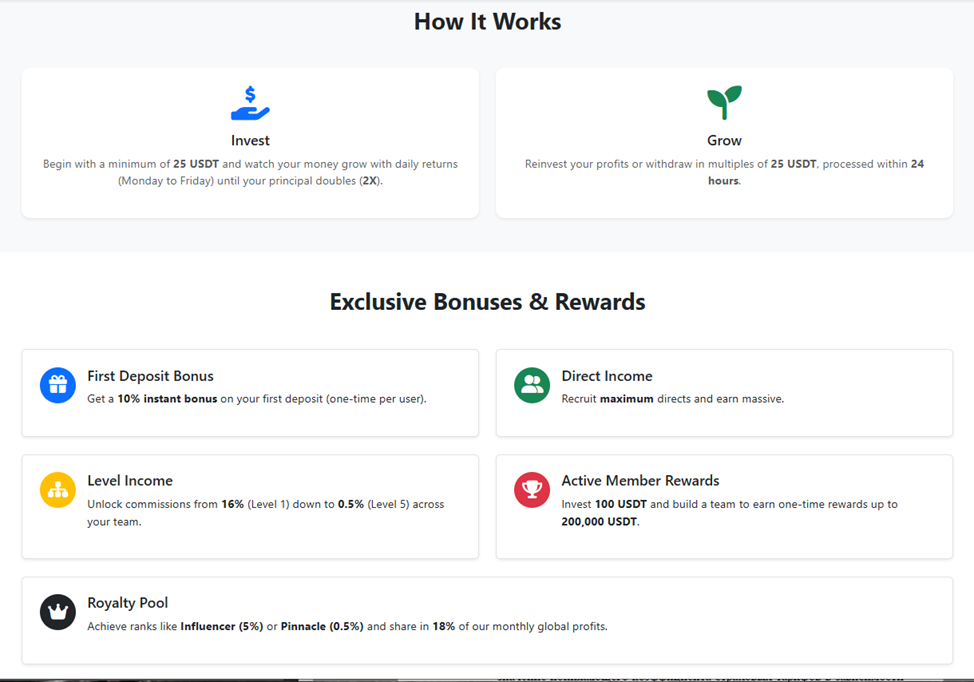Viewport: 974px width, 682px height.
Task: Click the Direct Income title
Action: pos(607,376)
